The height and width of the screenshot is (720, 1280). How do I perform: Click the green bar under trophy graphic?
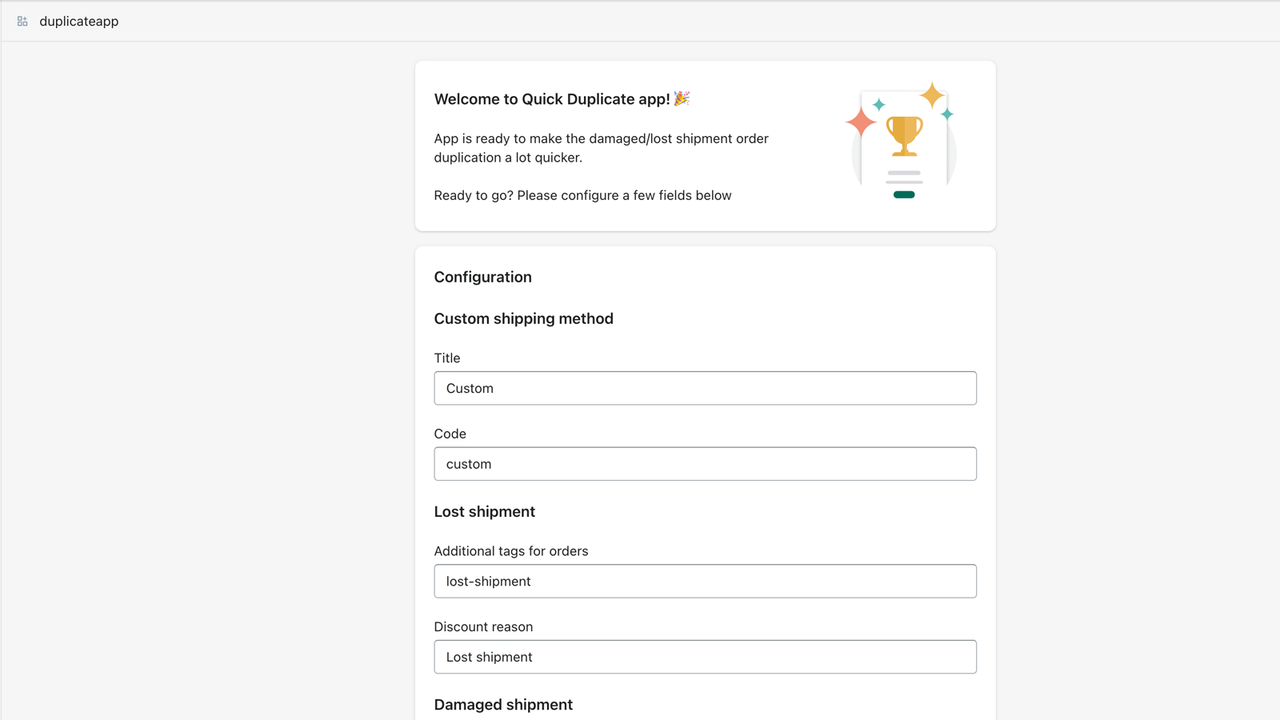(904, 193)
